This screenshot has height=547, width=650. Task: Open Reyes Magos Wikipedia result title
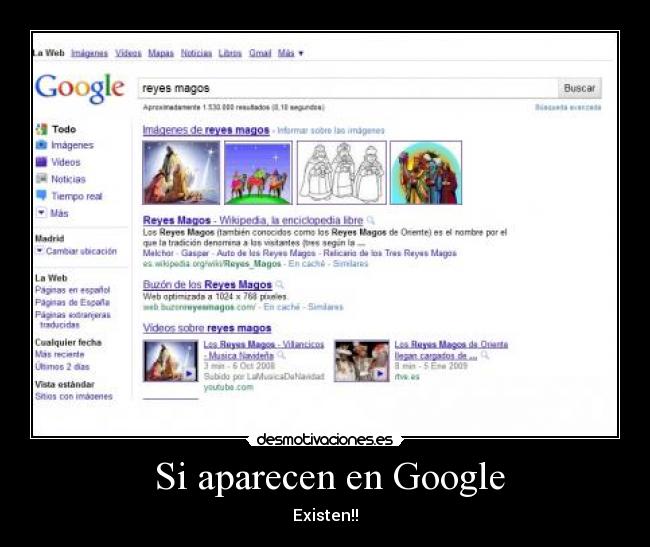click(x=253, y=220)
